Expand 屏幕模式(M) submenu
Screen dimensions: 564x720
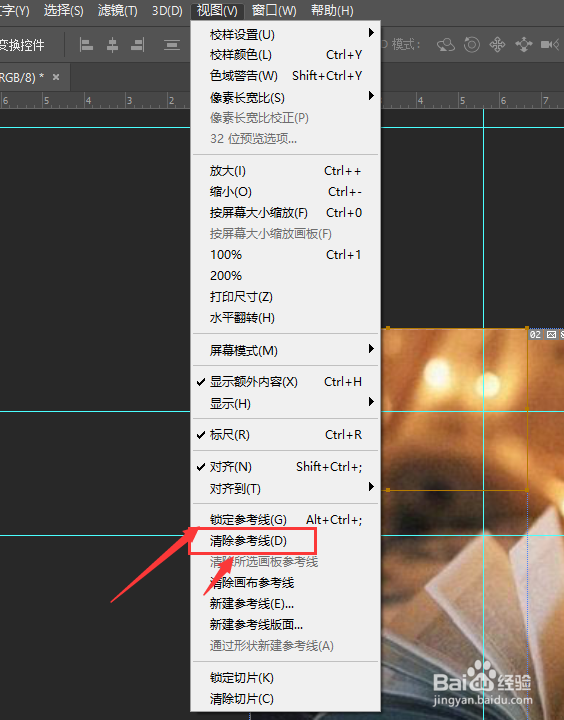tap(285, 350)
